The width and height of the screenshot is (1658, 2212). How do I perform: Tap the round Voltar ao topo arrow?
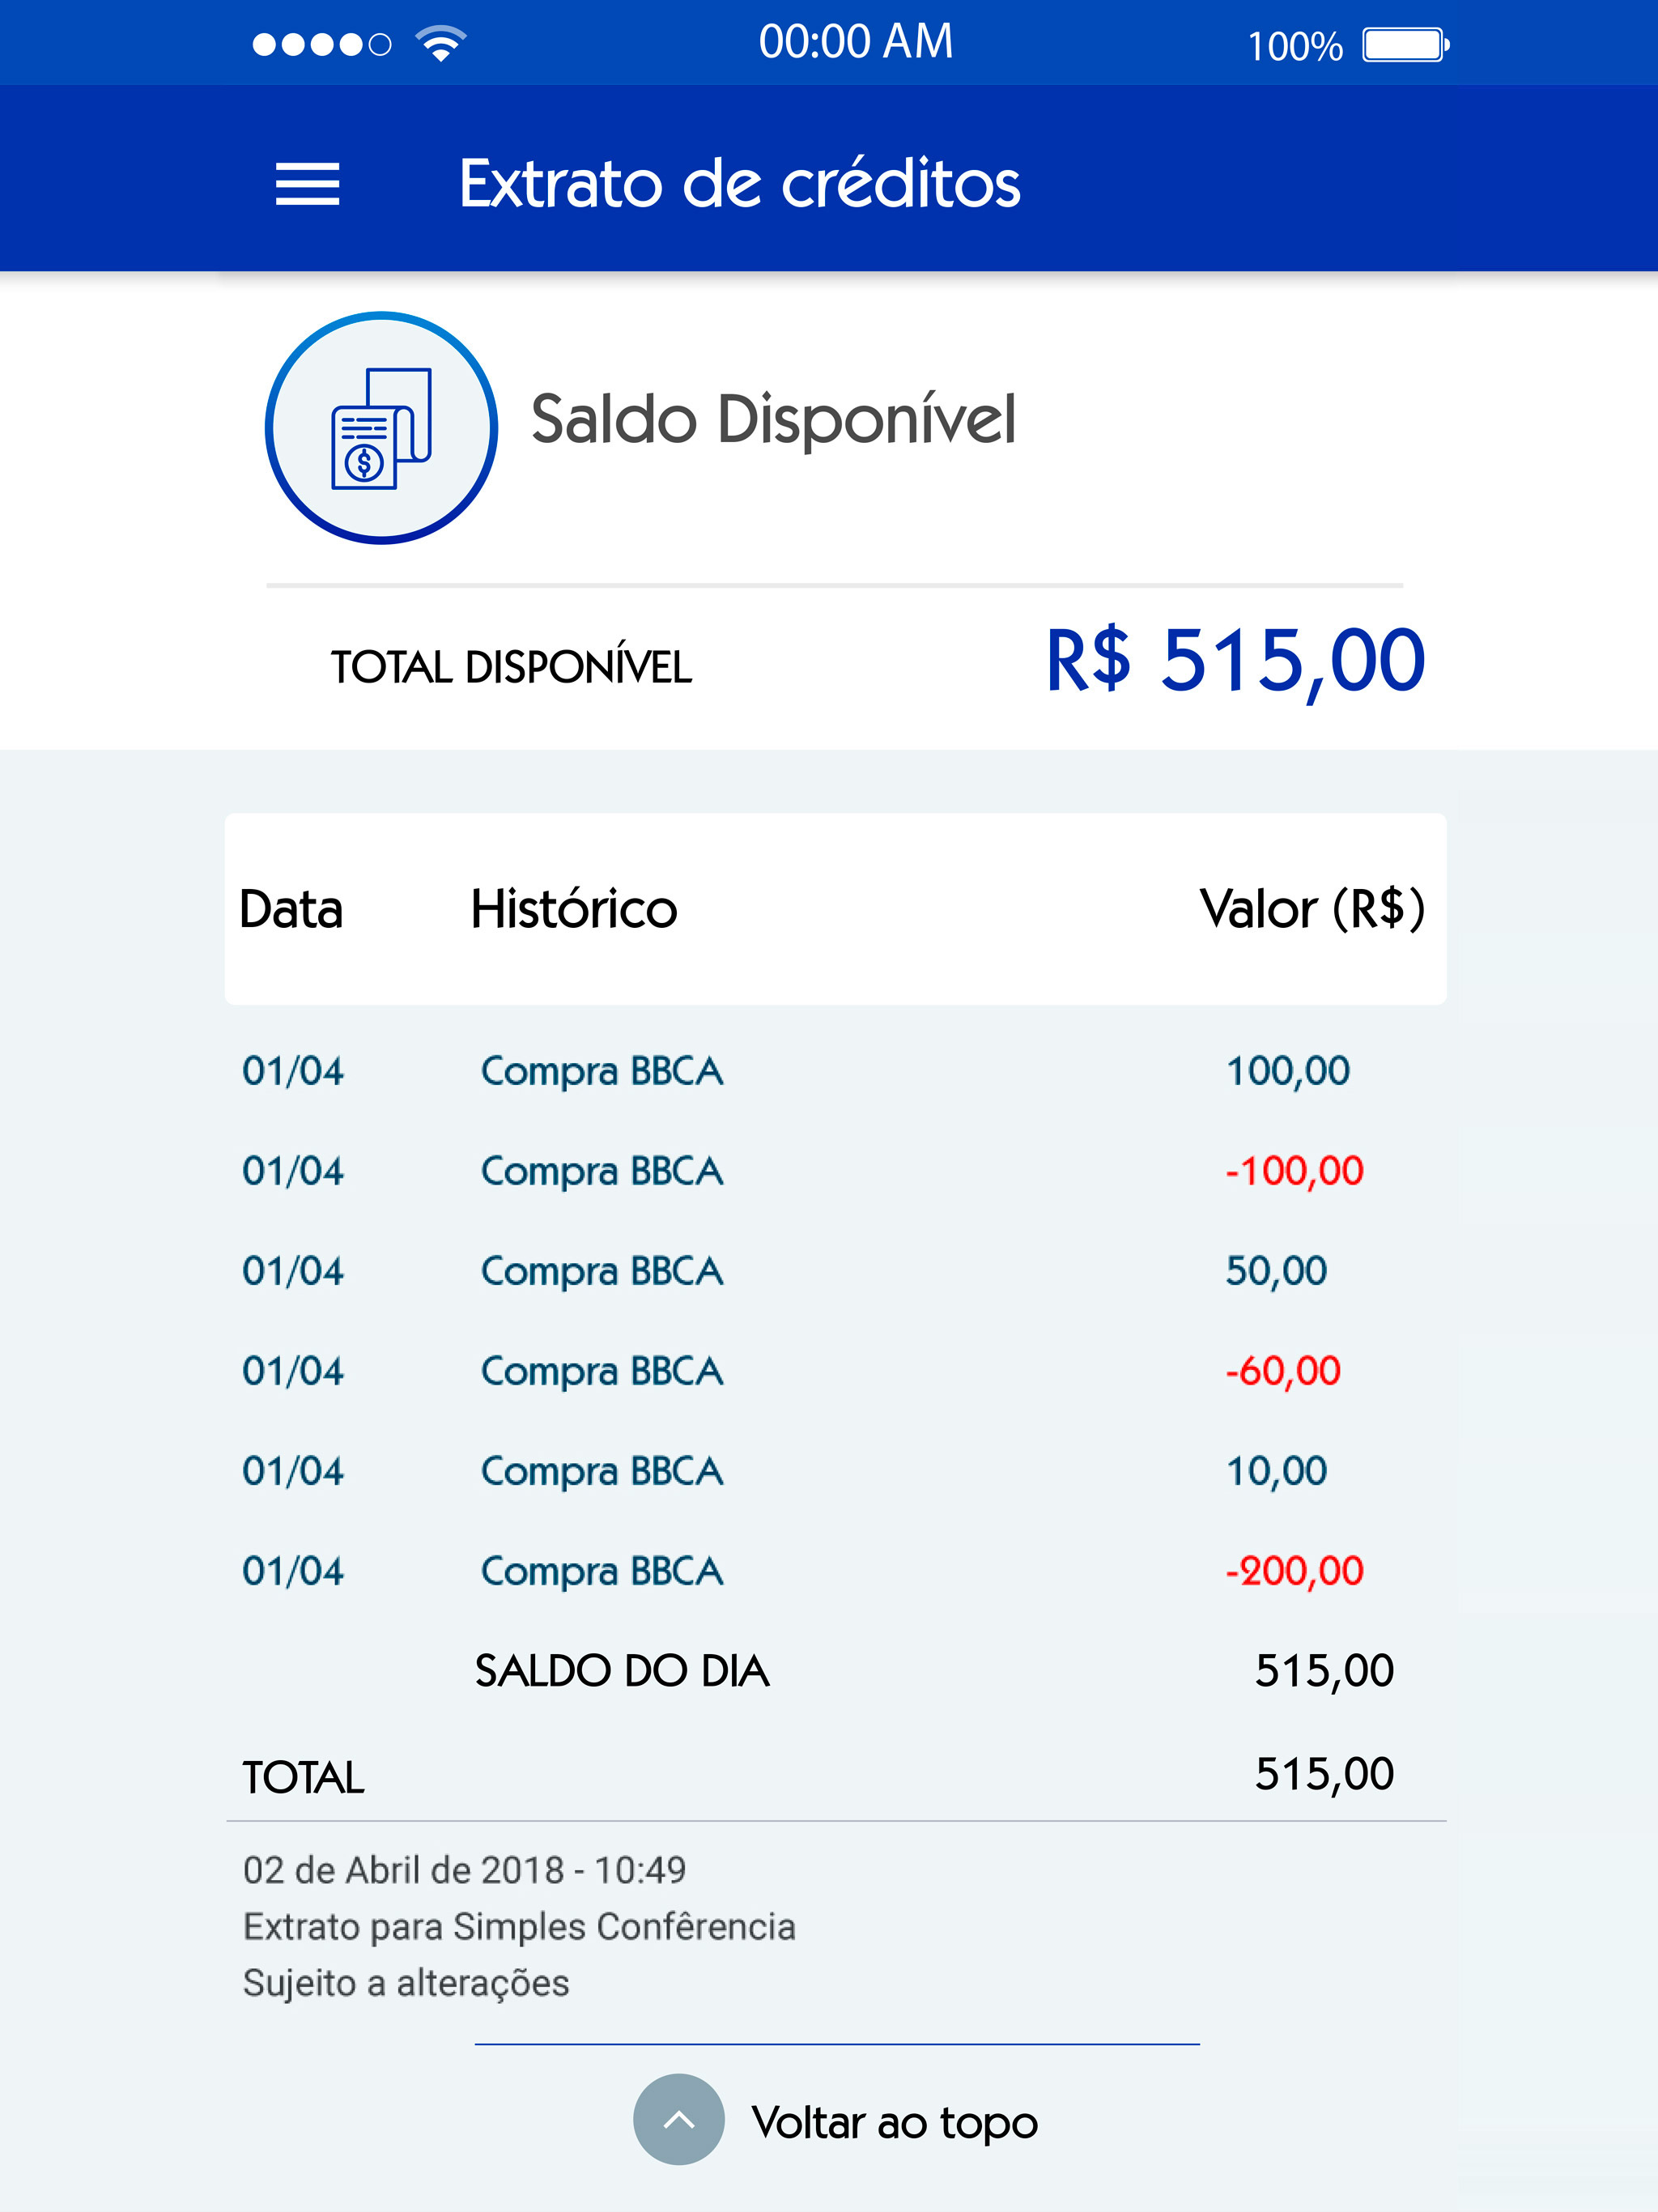[679, 2119]
